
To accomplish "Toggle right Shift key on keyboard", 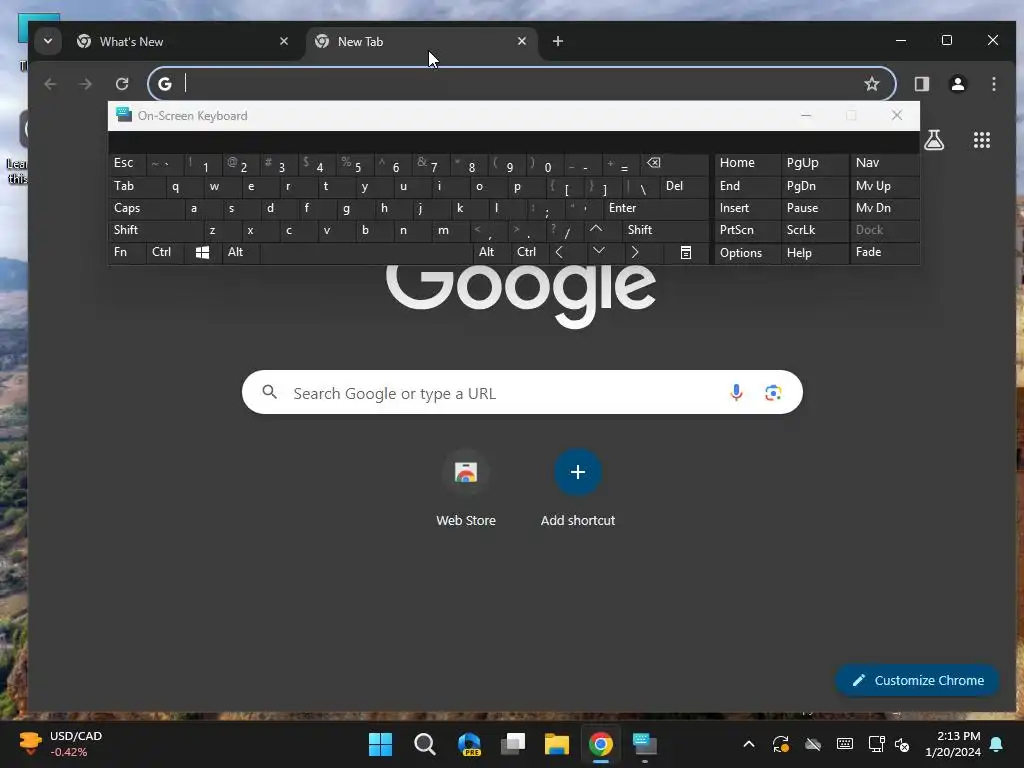I will [665, 230].
